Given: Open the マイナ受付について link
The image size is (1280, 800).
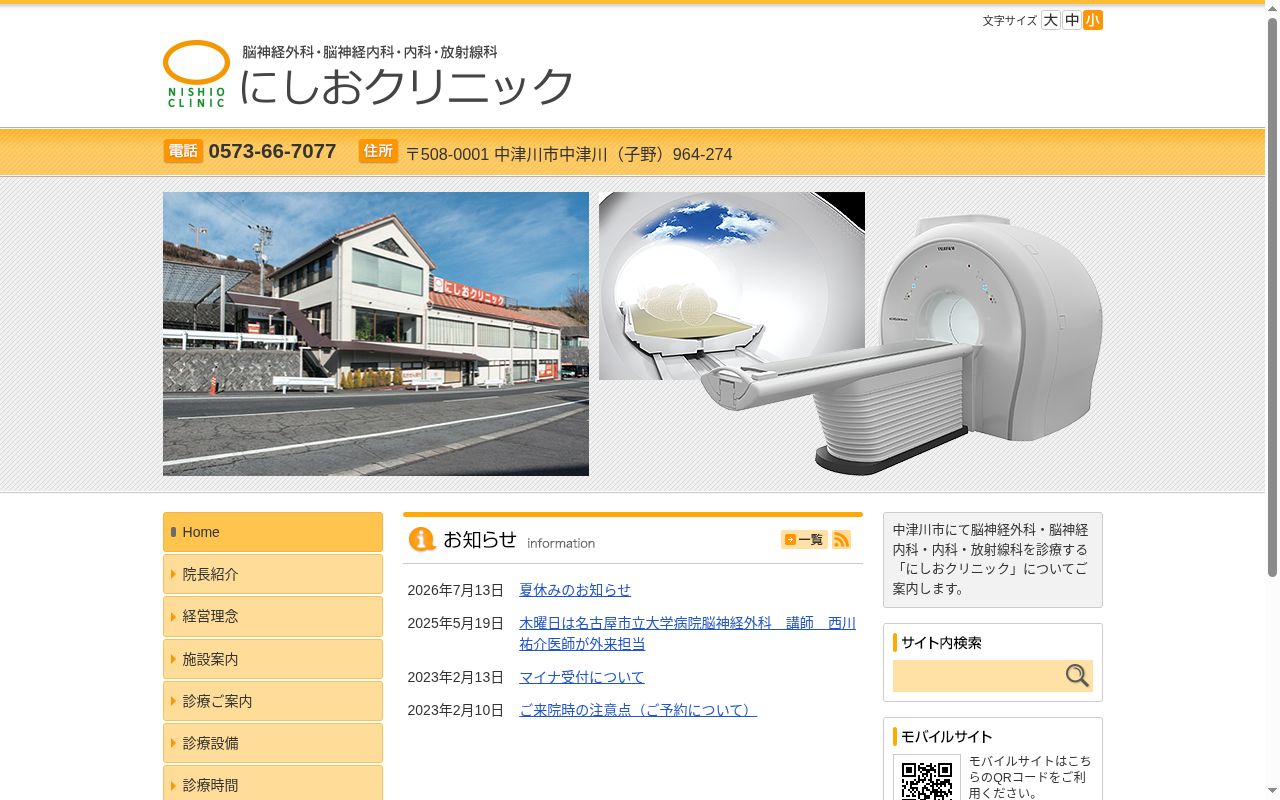Looking at the screenshot, I should 582,677.
